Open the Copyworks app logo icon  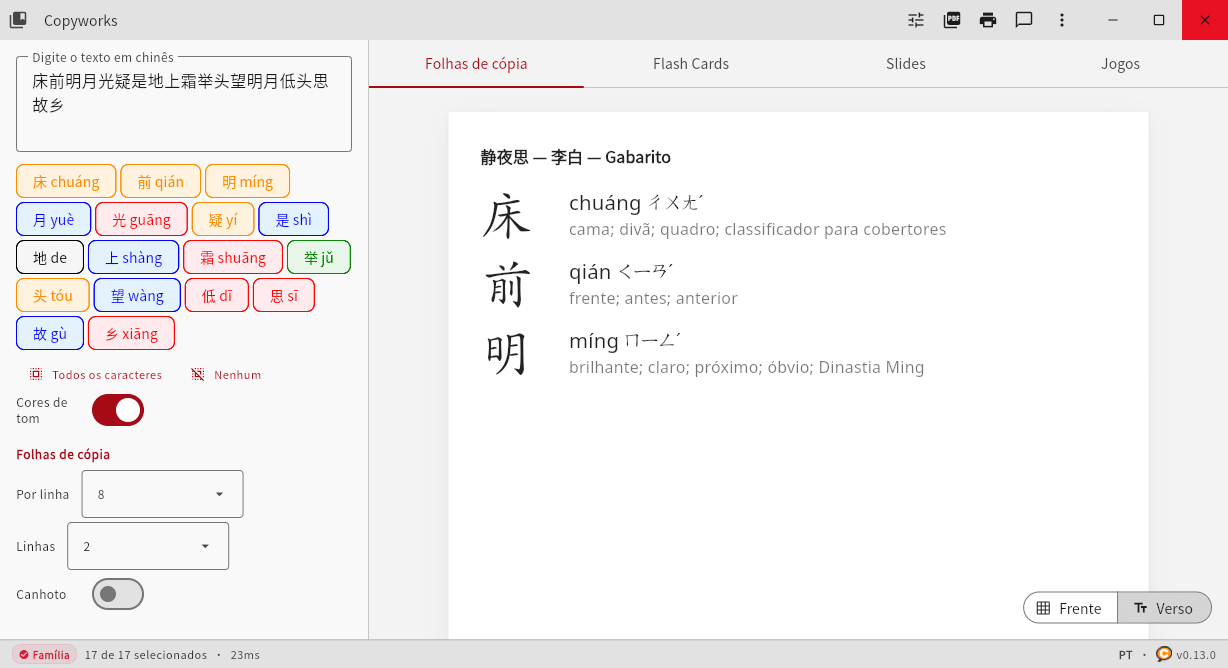point(18,20)
